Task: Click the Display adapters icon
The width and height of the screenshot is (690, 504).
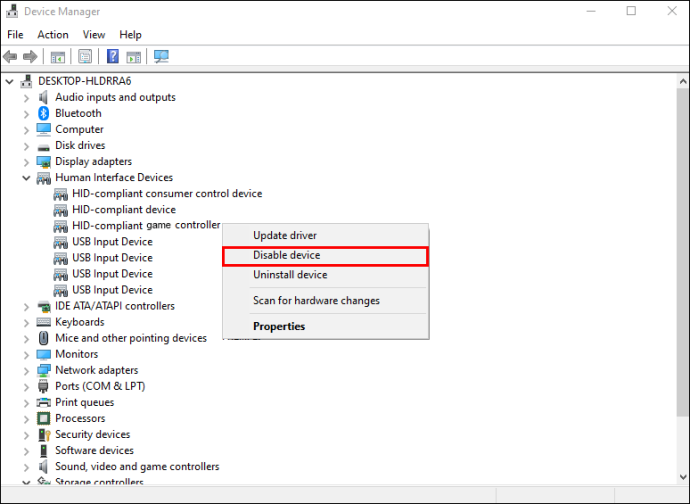Action: point(44,162)
